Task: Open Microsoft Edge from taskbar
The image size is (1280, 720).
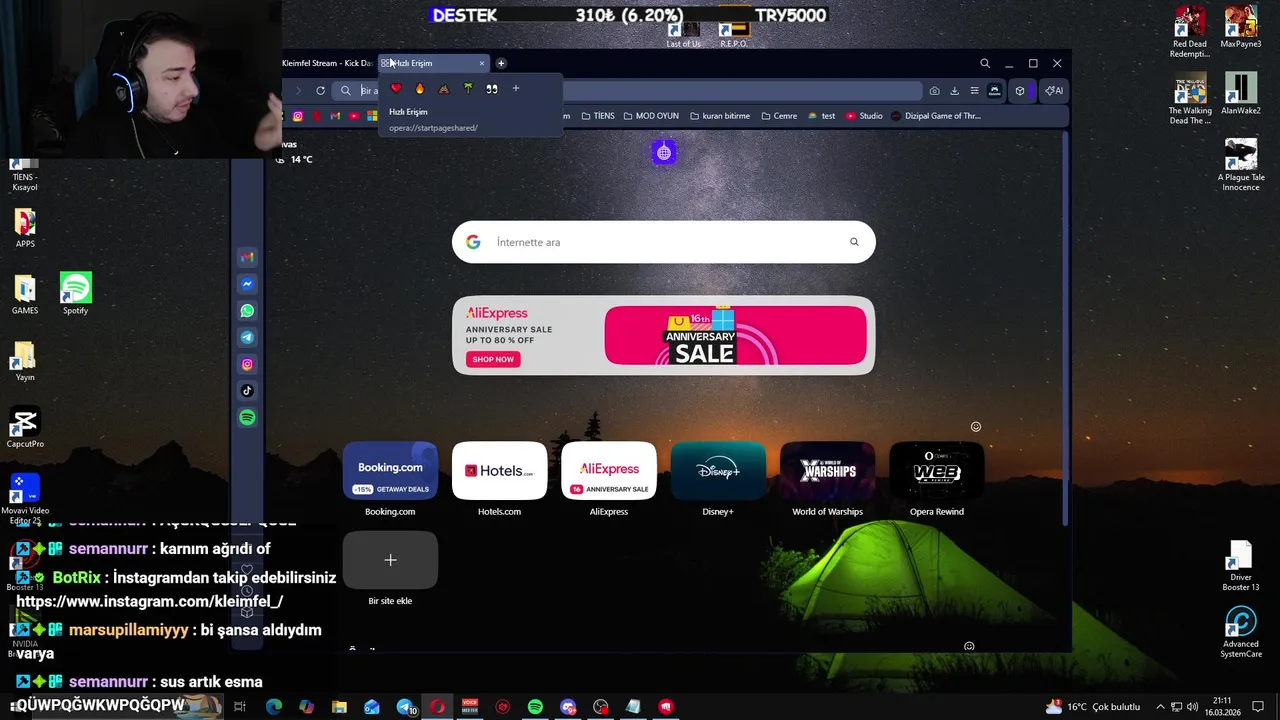Action: [x=273, y=707]
